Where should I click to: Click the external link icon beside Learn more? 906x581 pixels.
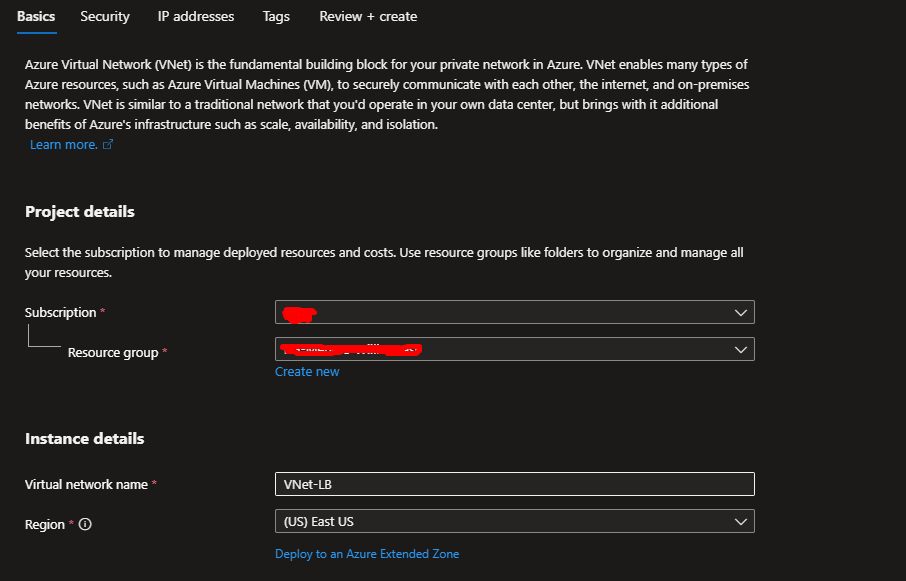108,145
